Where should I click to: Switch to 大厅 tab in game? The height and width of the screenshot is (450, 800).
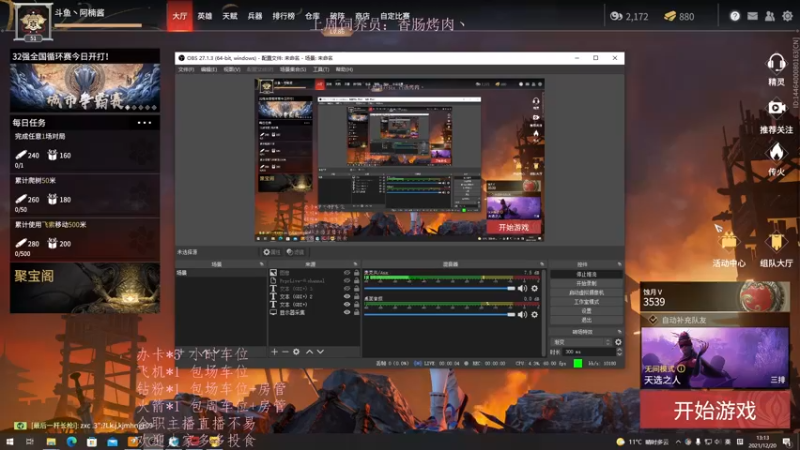click(x=180, y=16)
